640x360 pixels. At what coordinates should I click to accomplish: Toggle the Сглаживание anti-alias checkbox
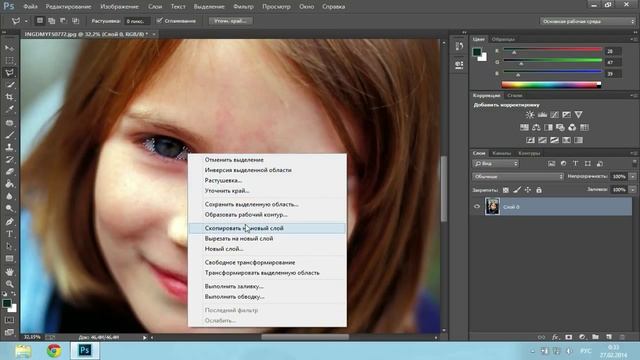tap(160, 20)
